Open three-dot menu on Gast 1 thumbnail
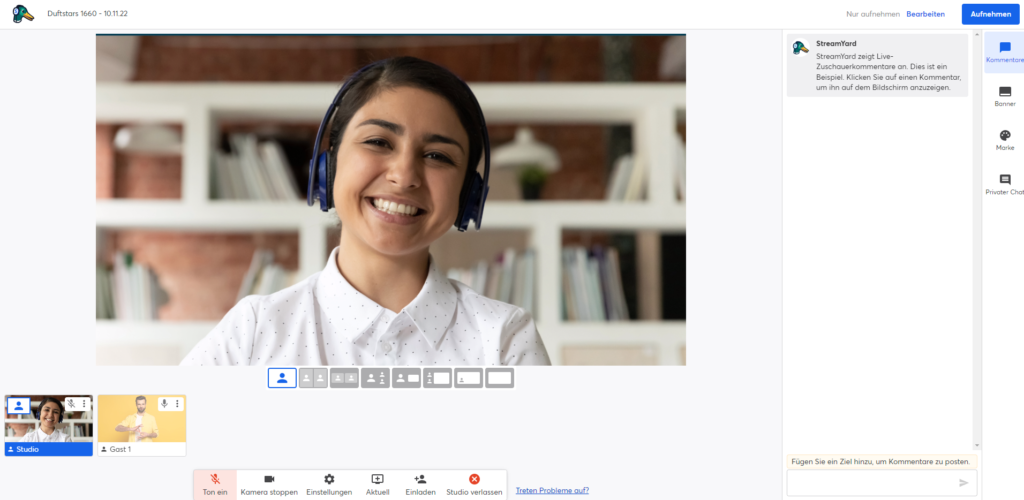Screen dimensions: 1024x500 [x=177, y=404]
